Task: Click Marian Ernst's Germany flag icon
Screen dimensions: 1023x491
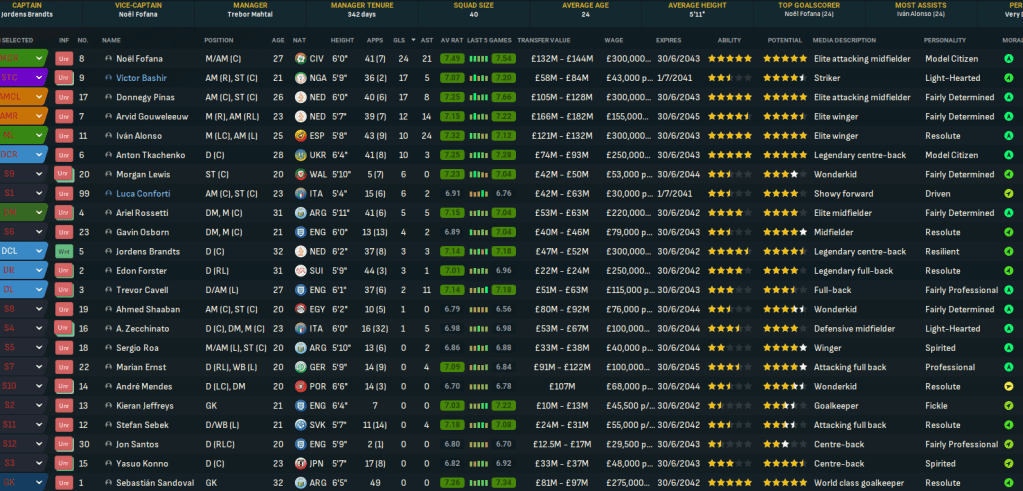Action: pos(301,368)
